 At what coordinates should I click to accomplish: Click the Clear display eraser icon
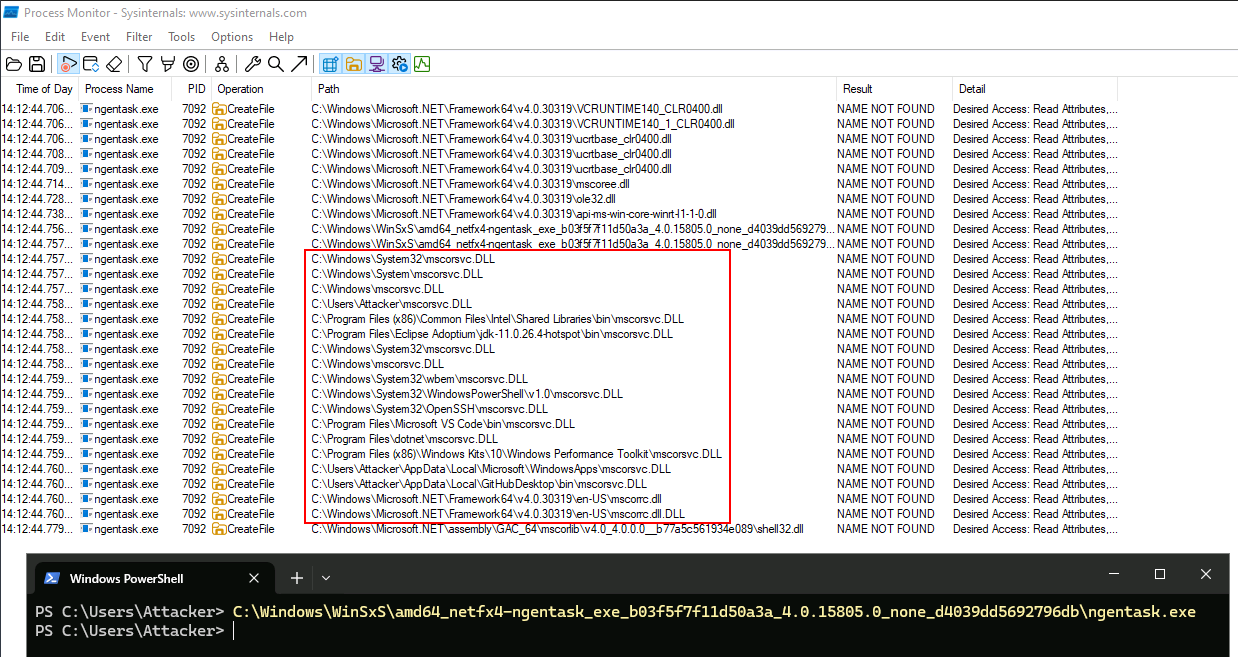[x=114, y=64]
